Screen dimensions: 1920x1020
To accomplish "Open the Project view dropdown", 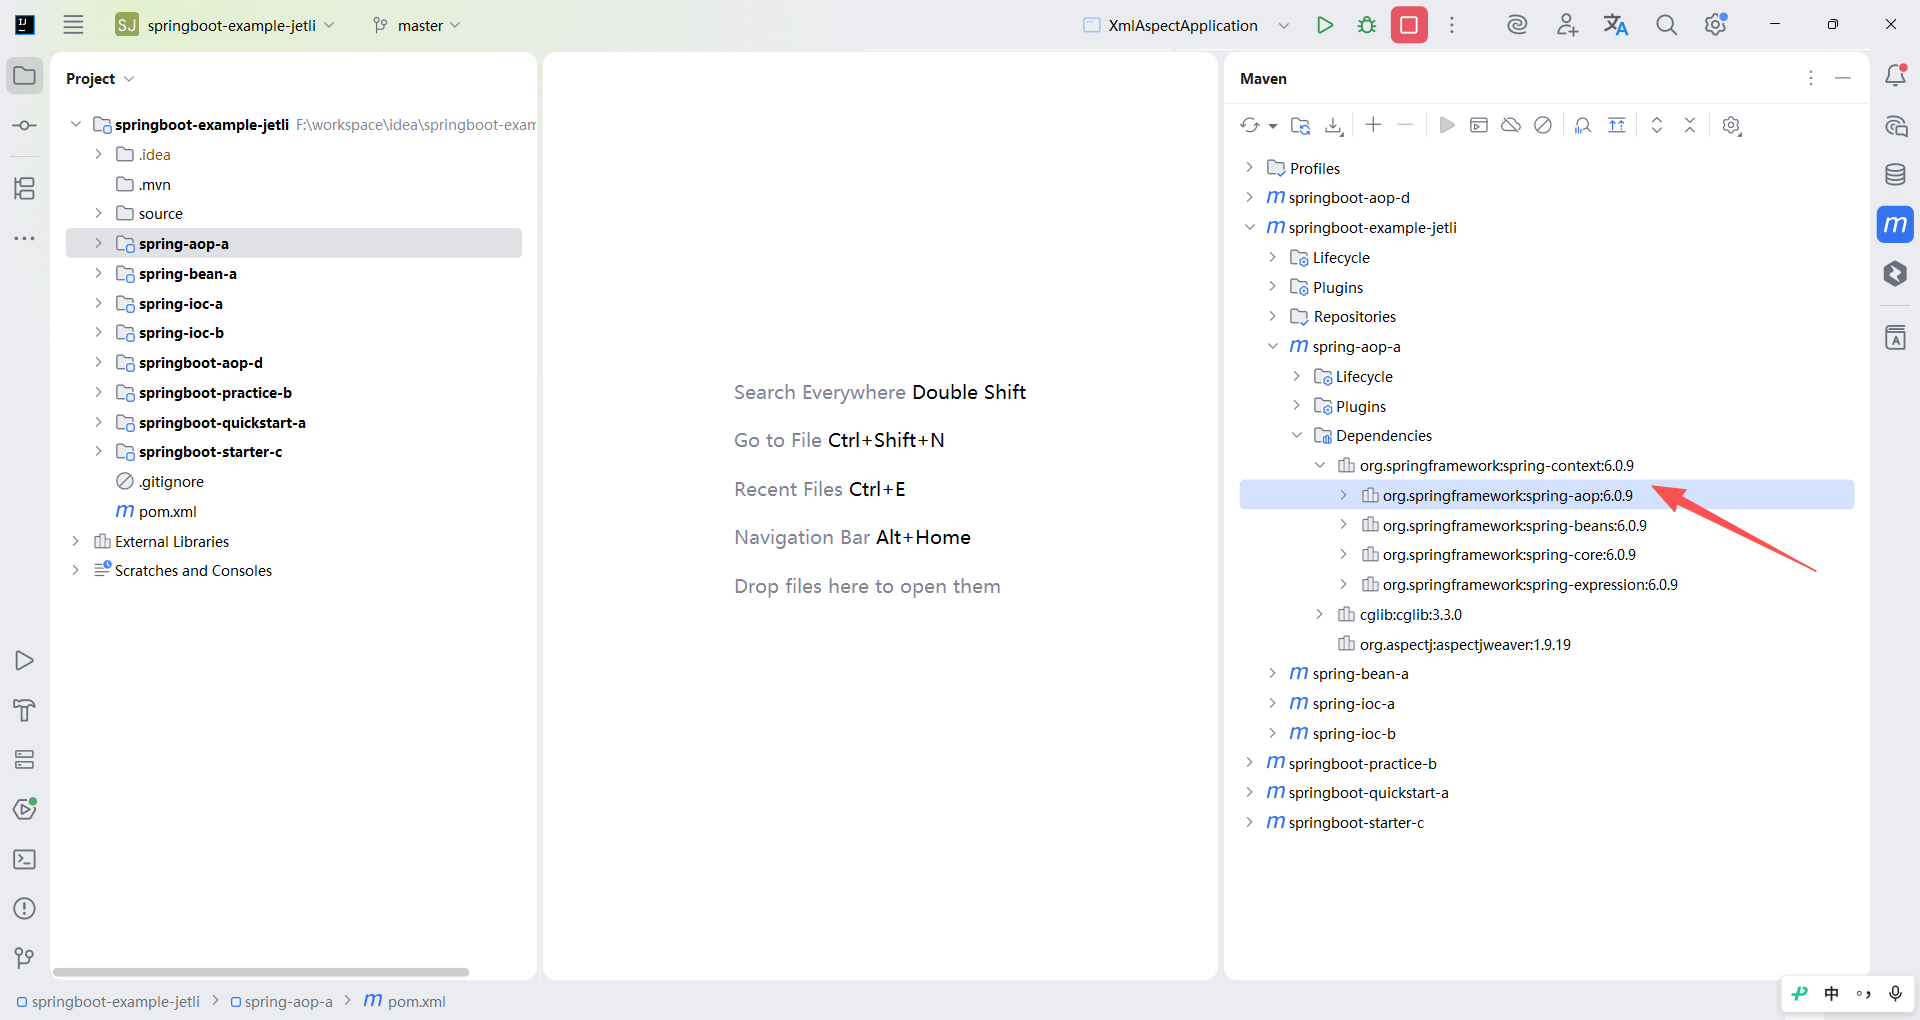I will point(100,78).
